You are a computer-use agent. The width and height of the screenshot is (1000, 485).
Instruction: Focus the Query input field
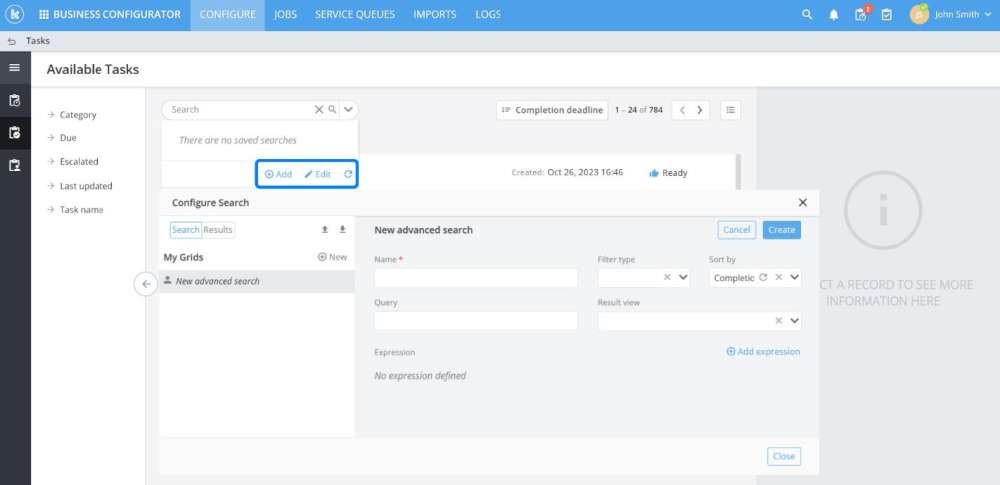(476, 321)
